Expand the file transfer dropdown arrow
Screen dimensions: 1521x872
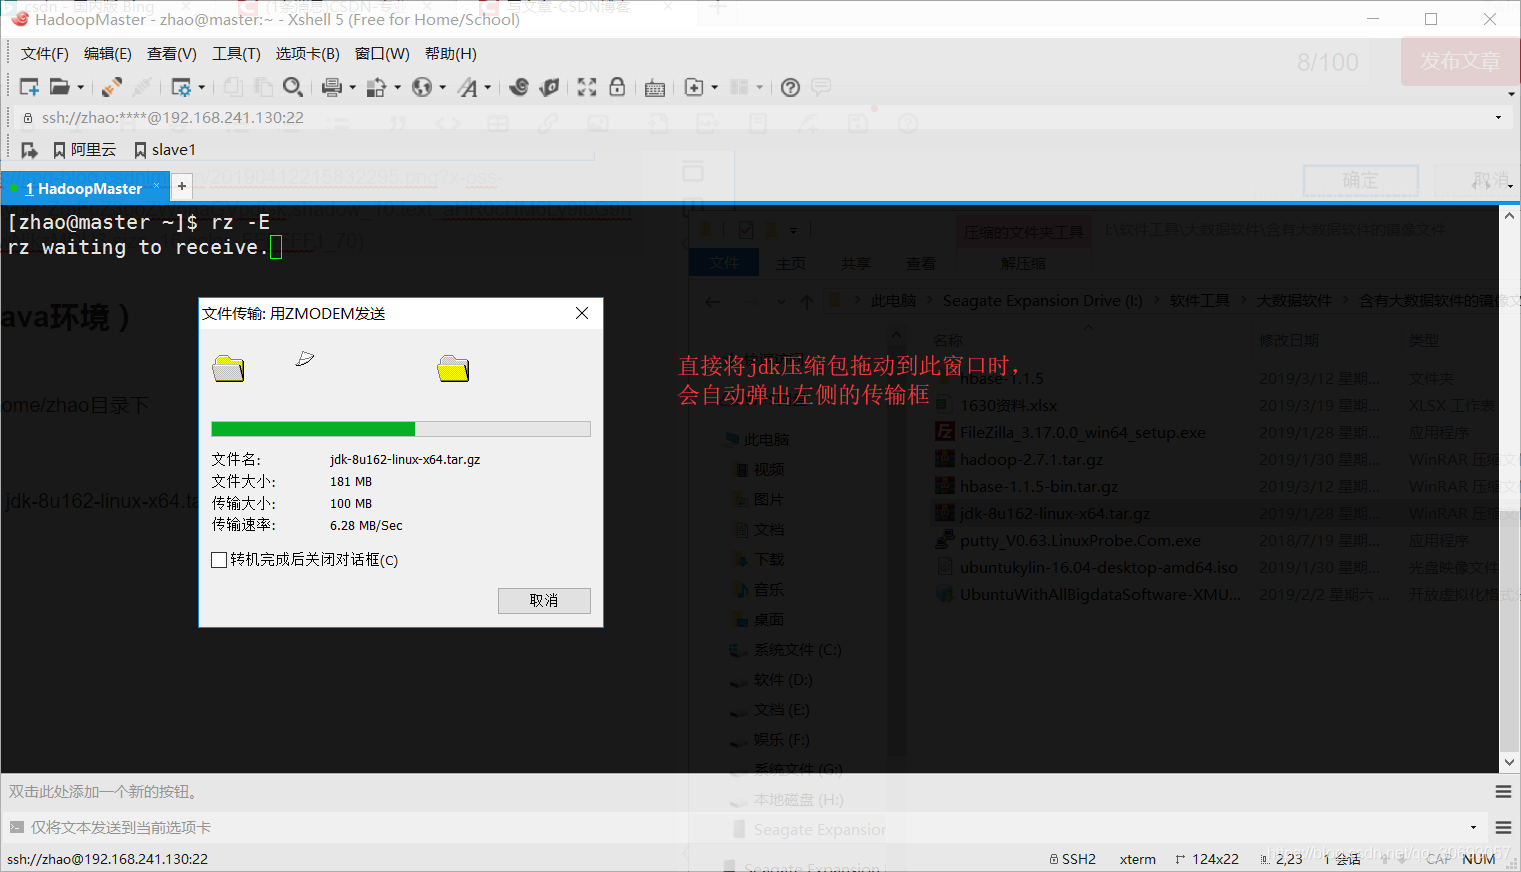397,87
